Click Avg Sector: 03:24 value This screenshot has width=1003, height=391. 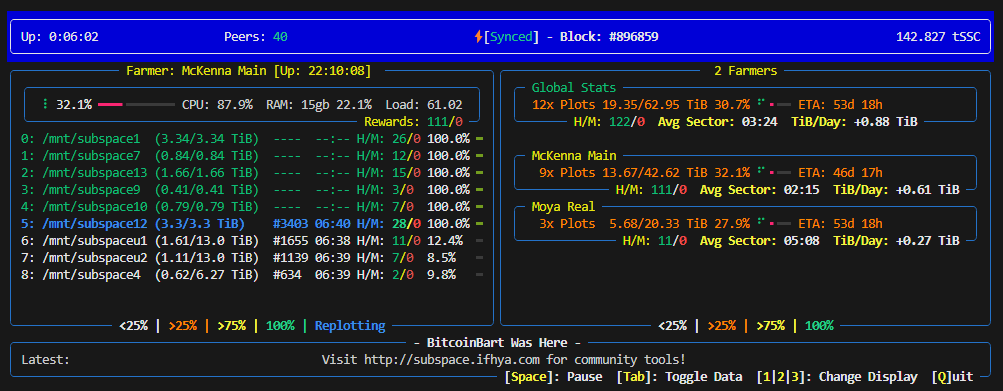(717, 121)
